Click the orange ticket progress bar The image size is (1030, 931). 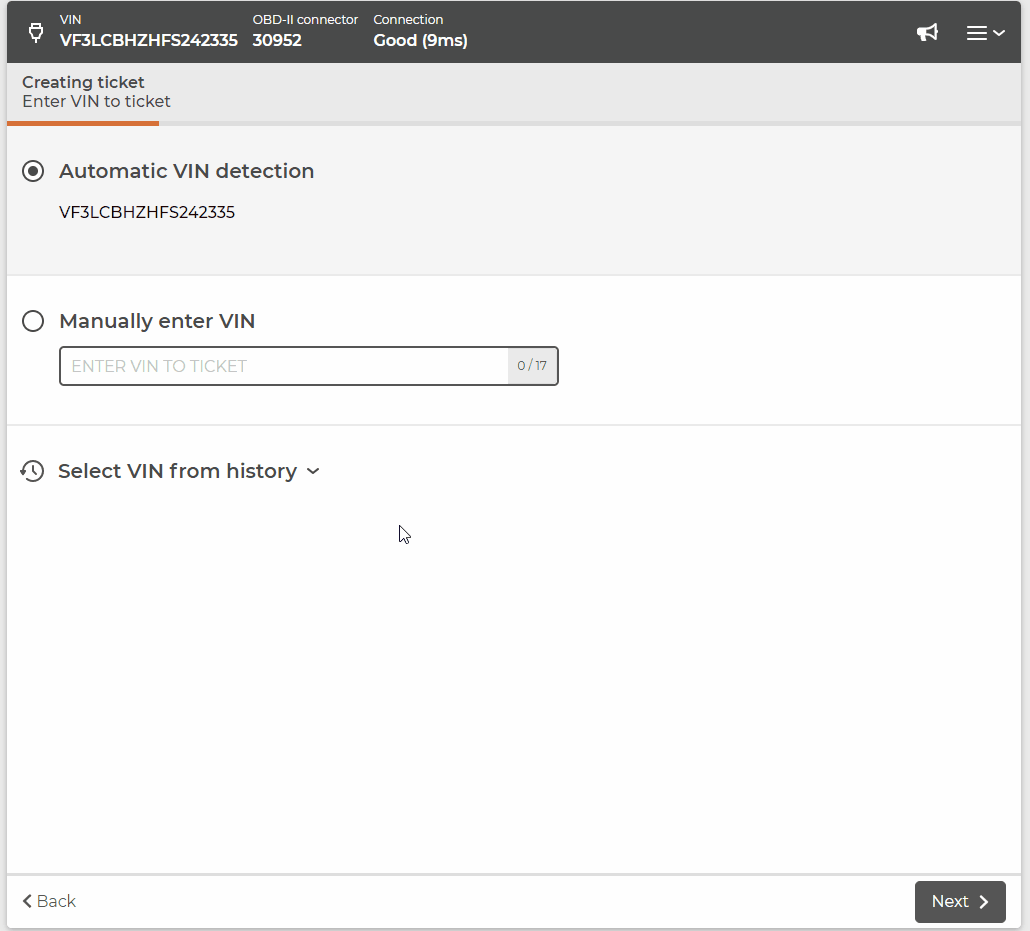[x=82, y=124]
